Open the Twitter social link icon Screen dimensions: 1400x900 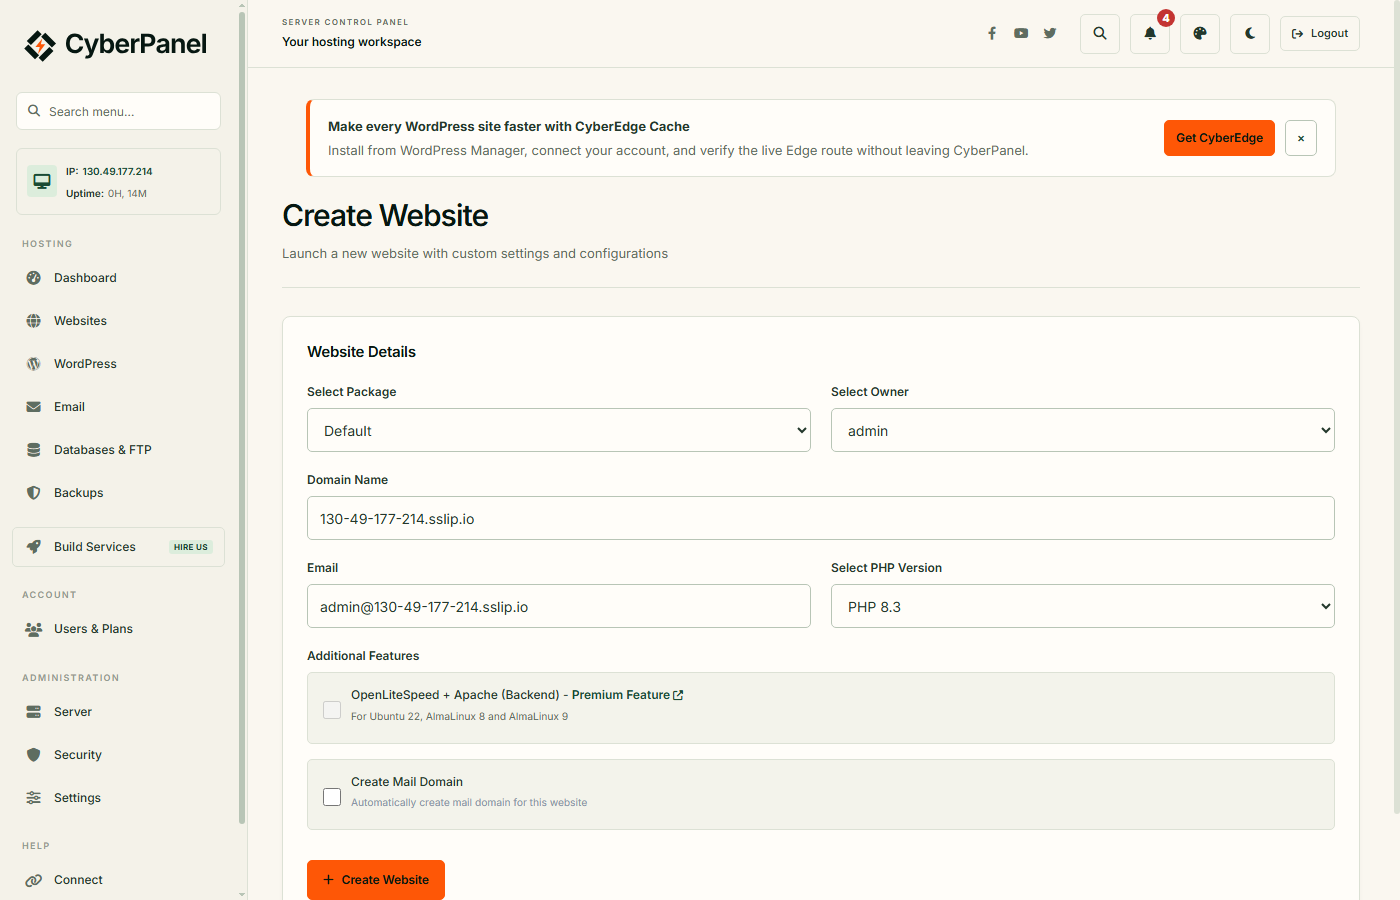point(1050,33)
